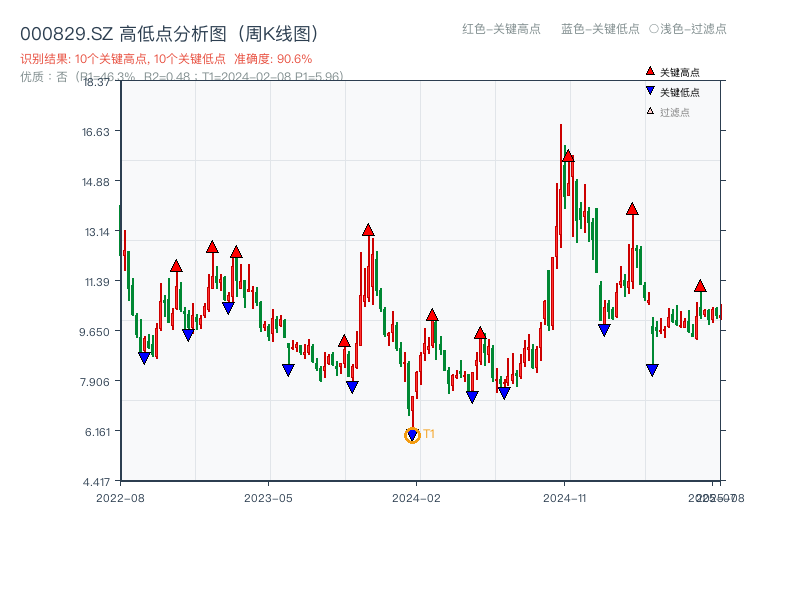Image resolution: width=800 pixels, height=600 pixels.
Task: Toggle the 关键高点 red triangle legend entry
Action: click(672, 72)
